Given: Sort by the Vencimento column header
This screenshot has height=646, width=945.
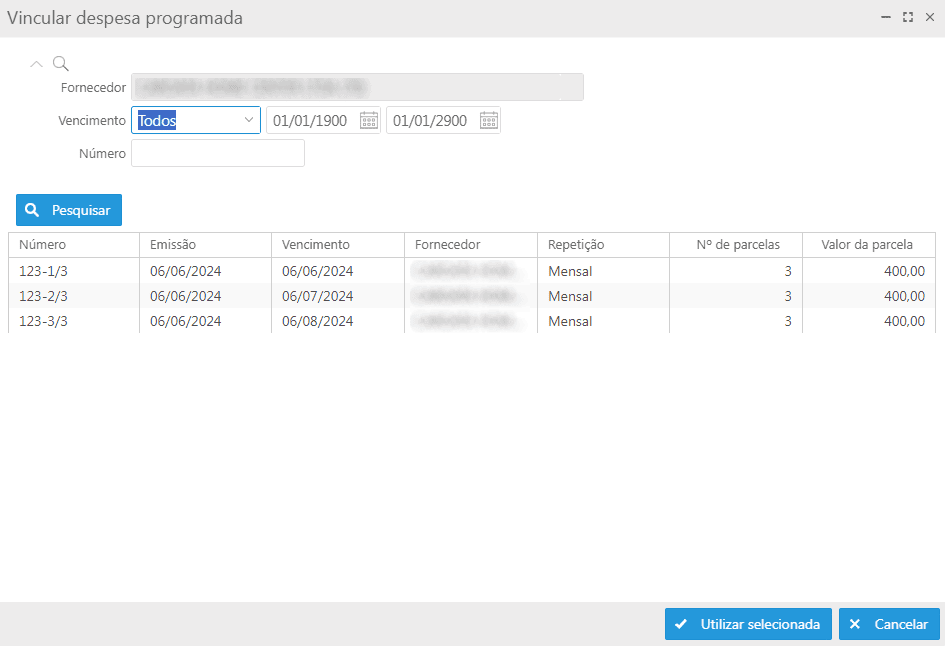Looking at the screenshot, I should click(x=316, y=245).
